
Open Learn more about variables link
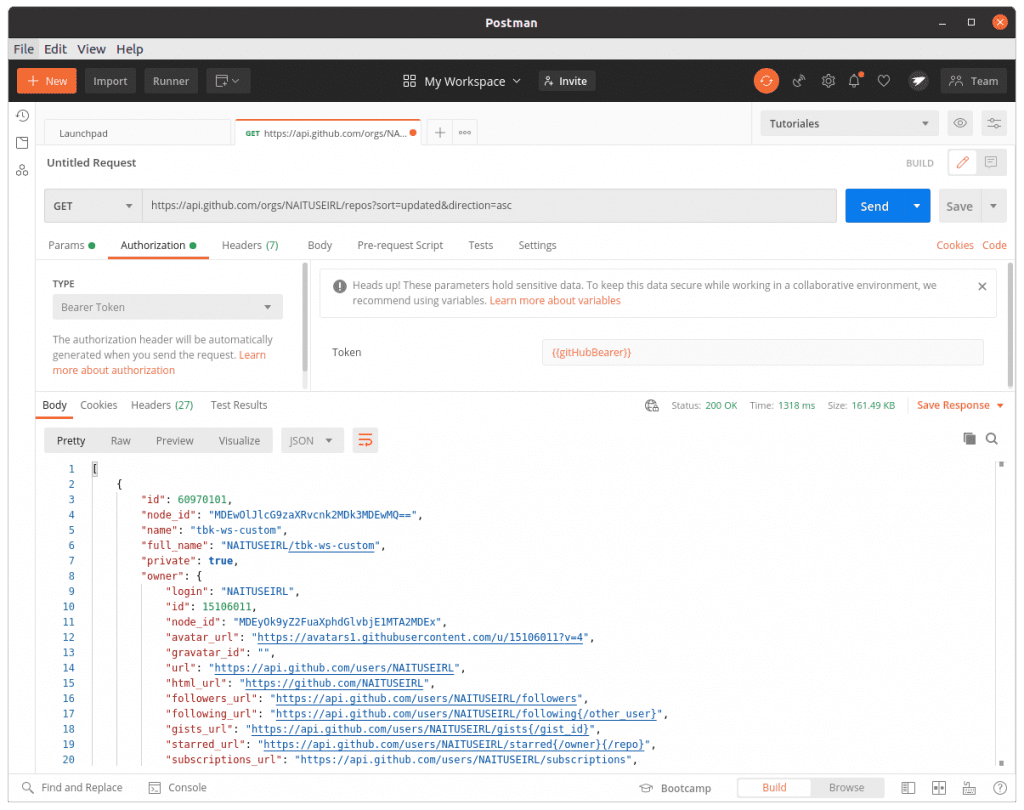pyautogui.click(x=555, y=300)
